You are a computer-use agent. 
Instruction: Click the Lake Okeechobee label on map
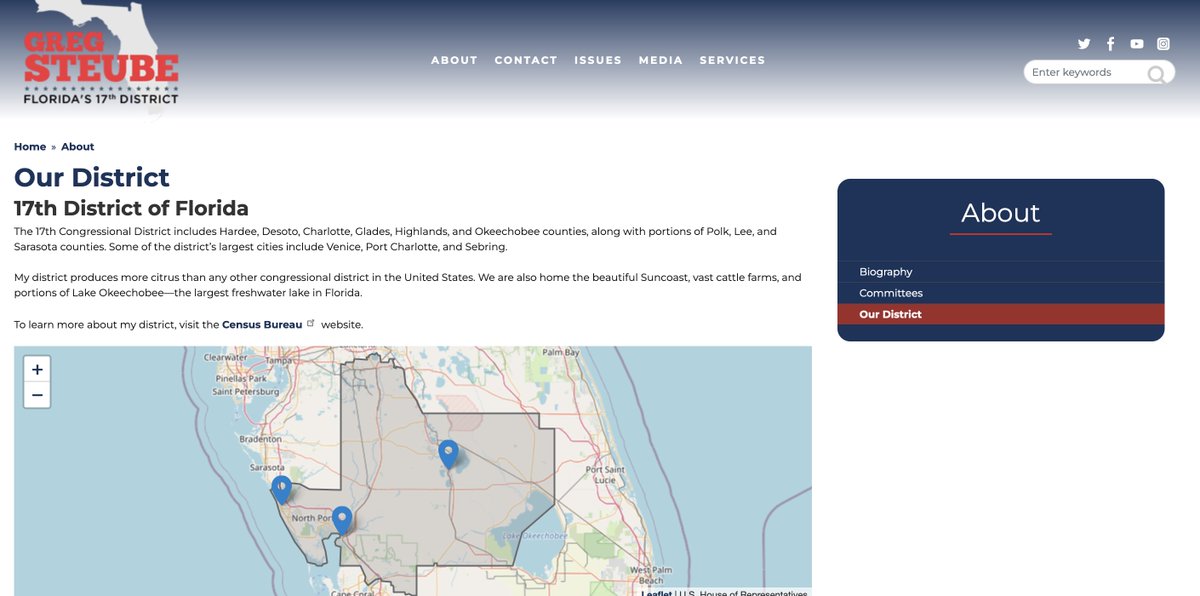point(534,536)
